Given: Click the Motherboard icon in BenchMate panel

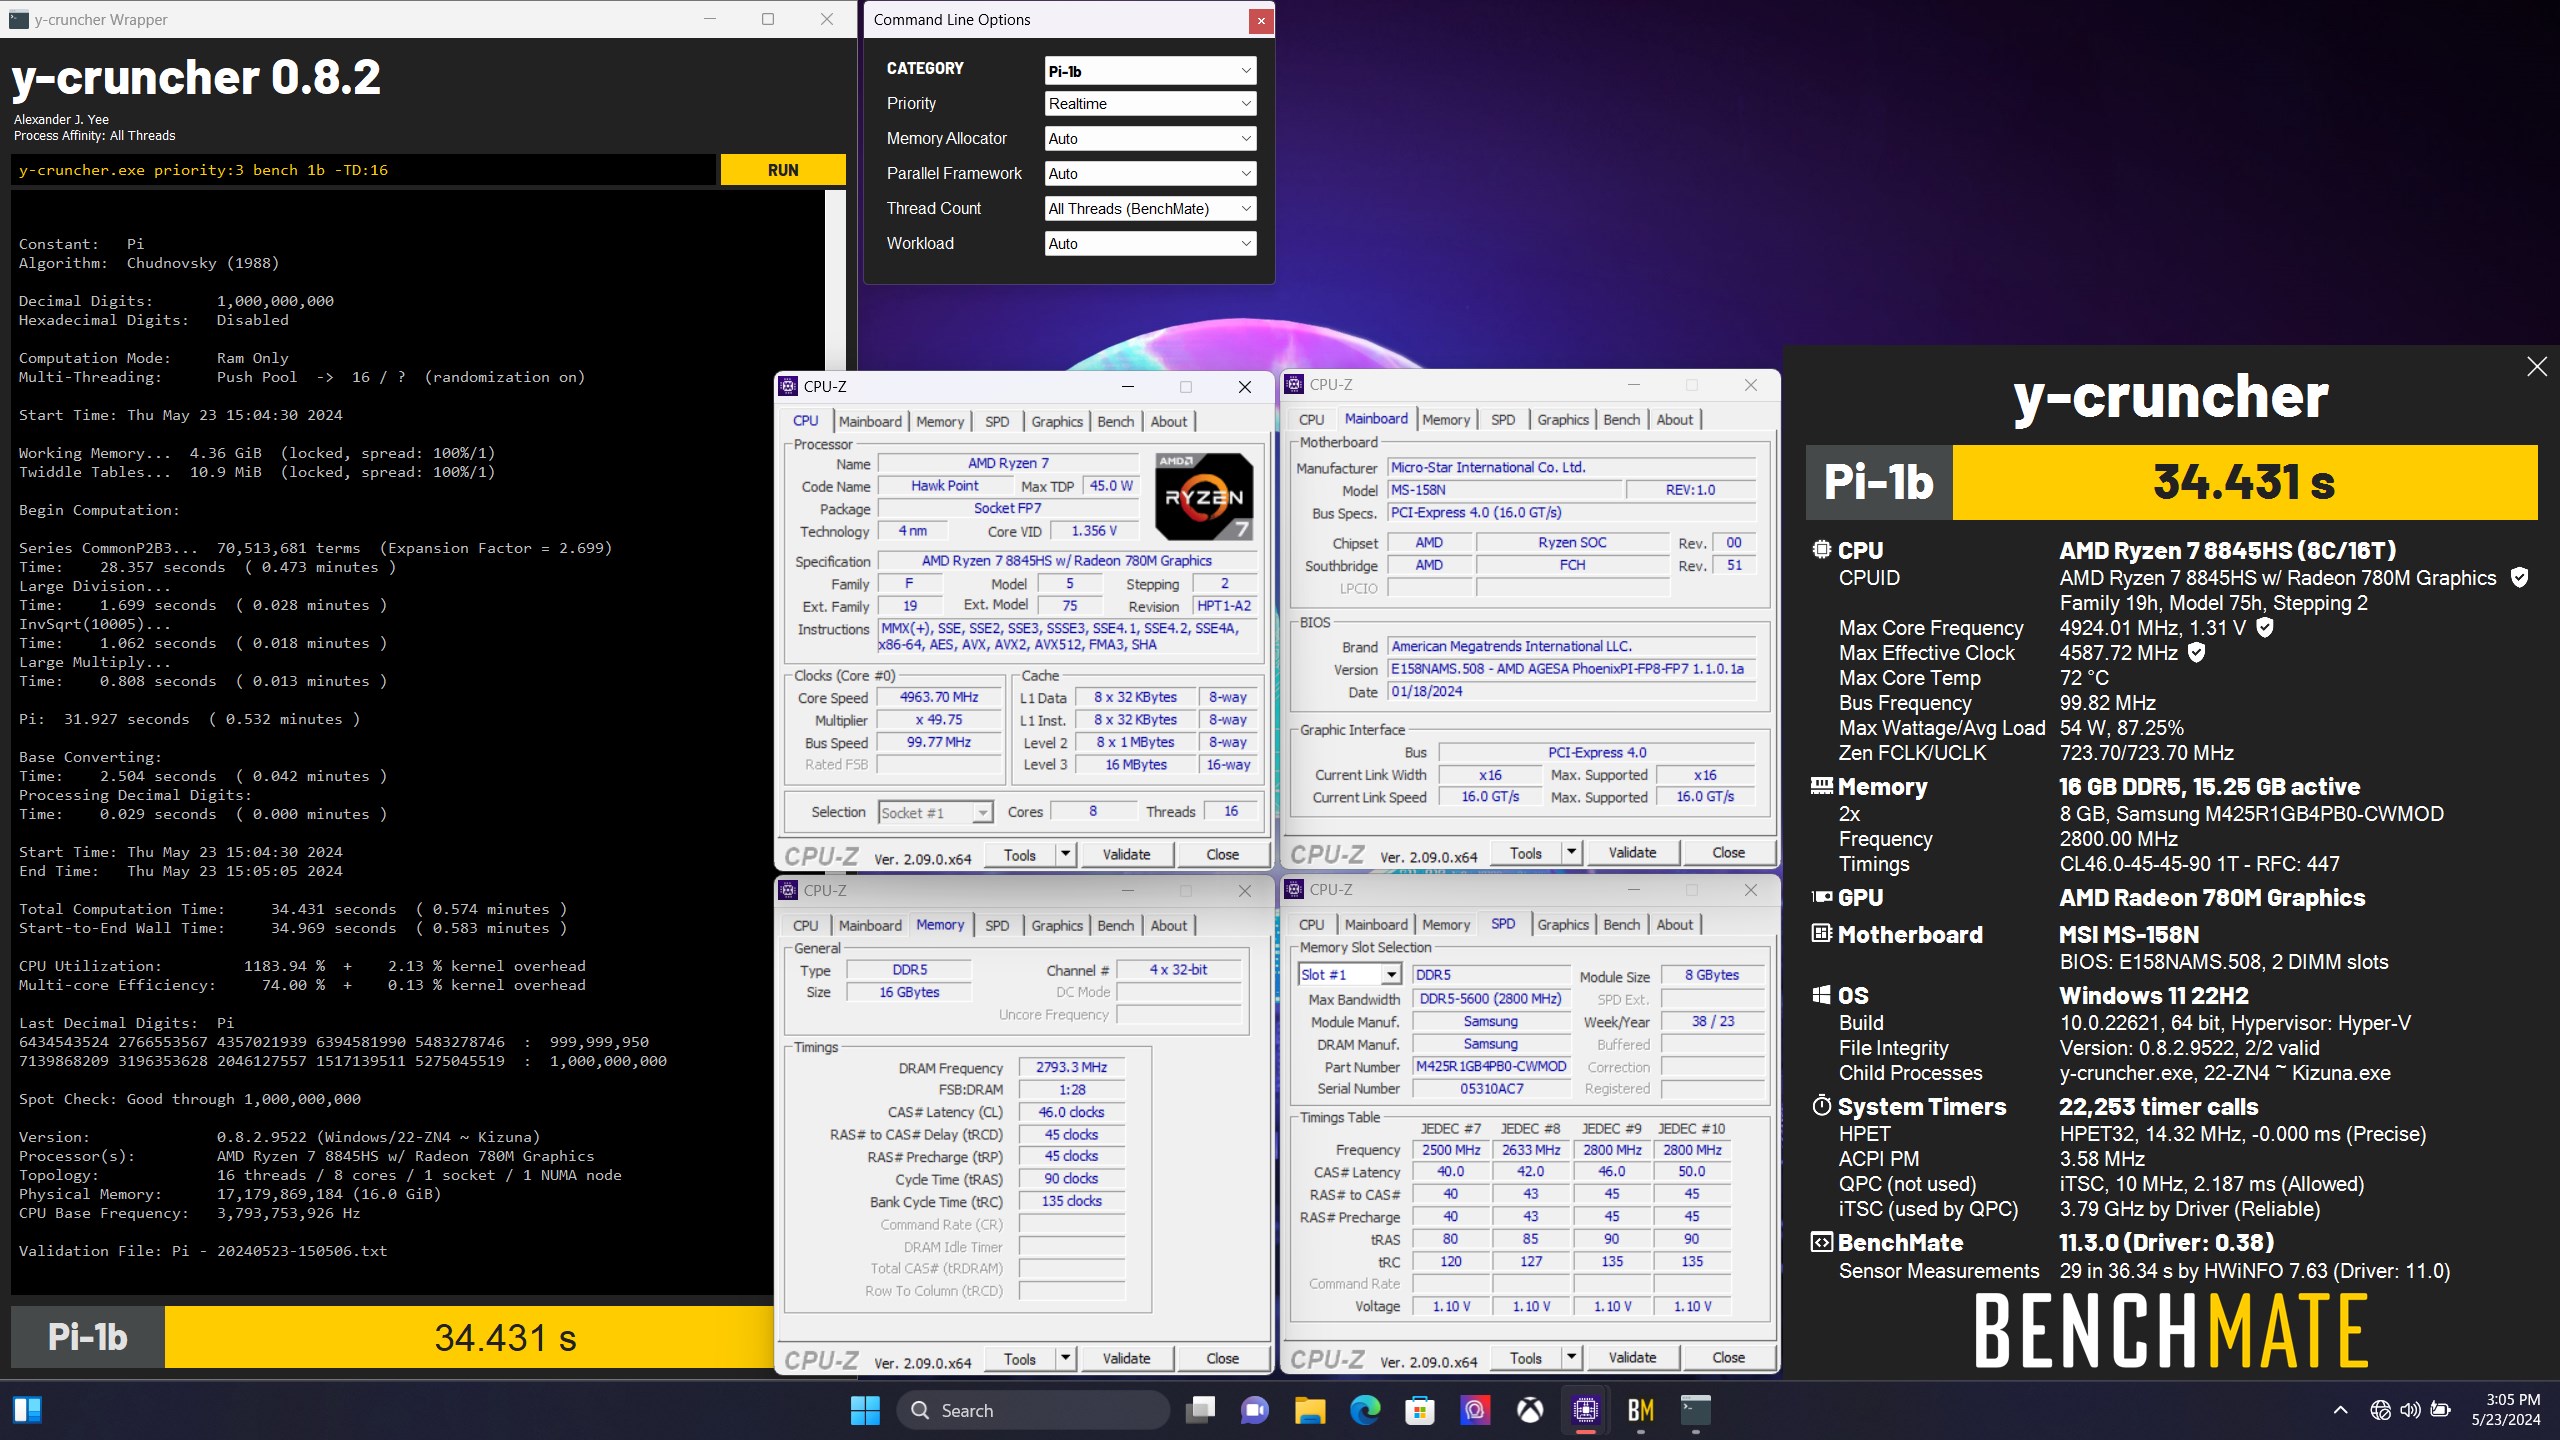Looking at the screenshot, I should pyautogui.click(x=1822, y=935).
